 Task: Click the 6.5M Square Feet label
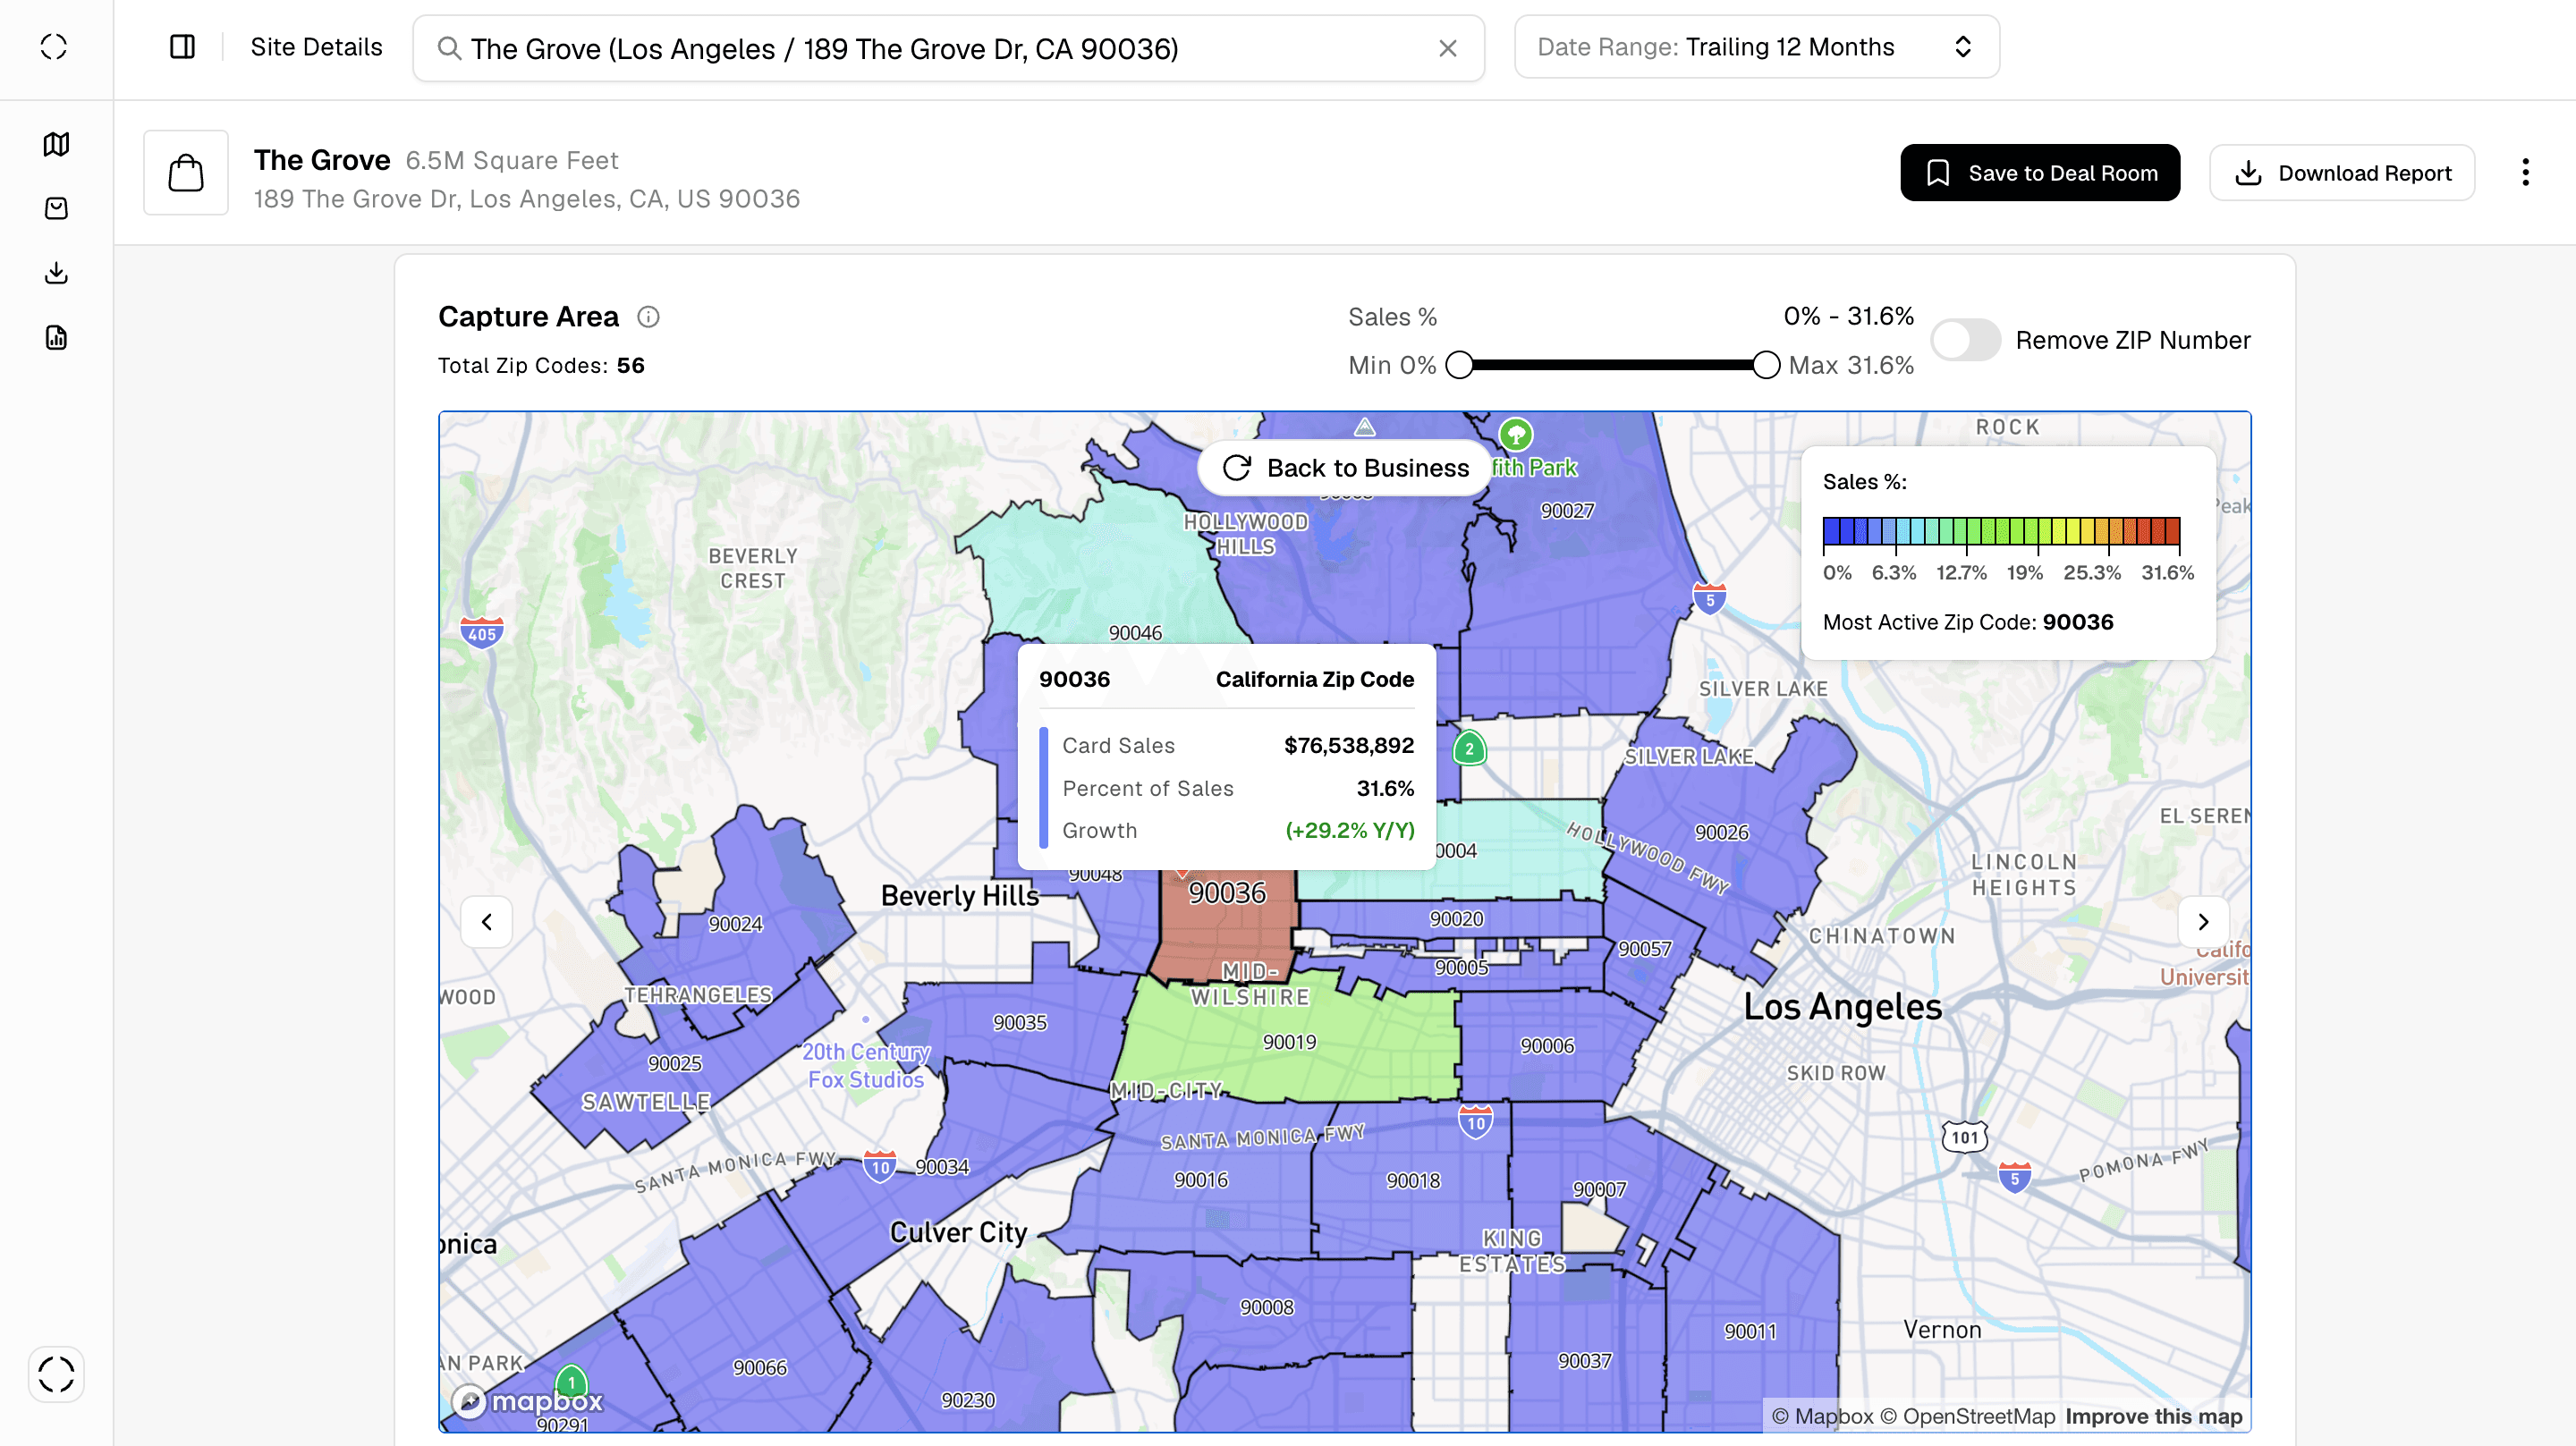[512, 160]
